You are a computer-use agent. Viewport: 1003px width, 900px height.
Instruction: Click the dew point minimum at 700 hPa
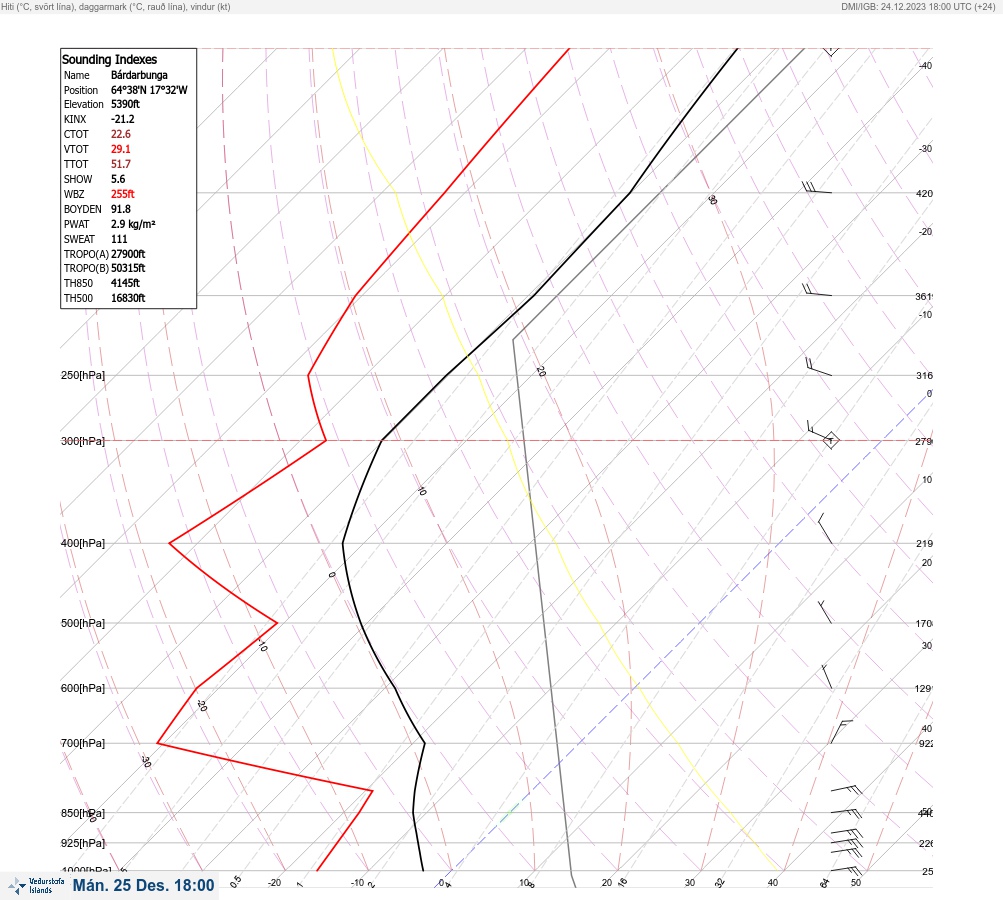point(158,743)
